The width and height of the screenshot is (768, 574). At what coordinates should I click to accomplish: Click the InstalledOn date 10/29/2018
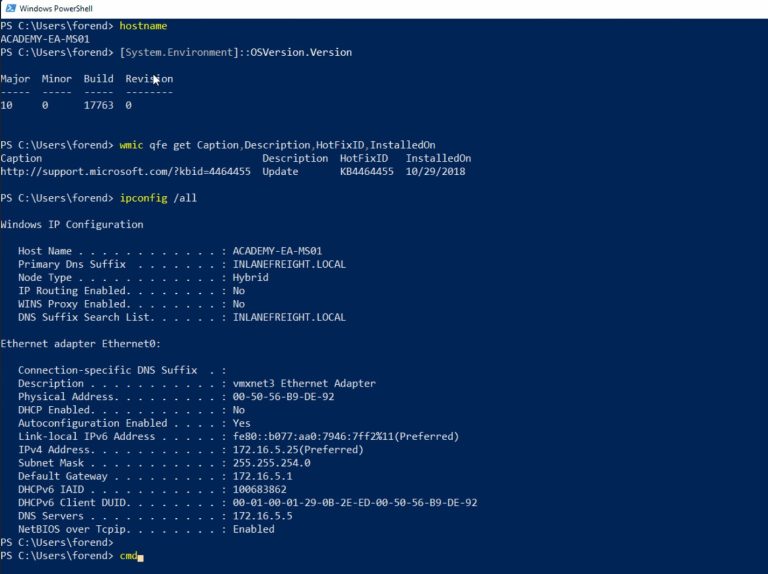point(435,171)
